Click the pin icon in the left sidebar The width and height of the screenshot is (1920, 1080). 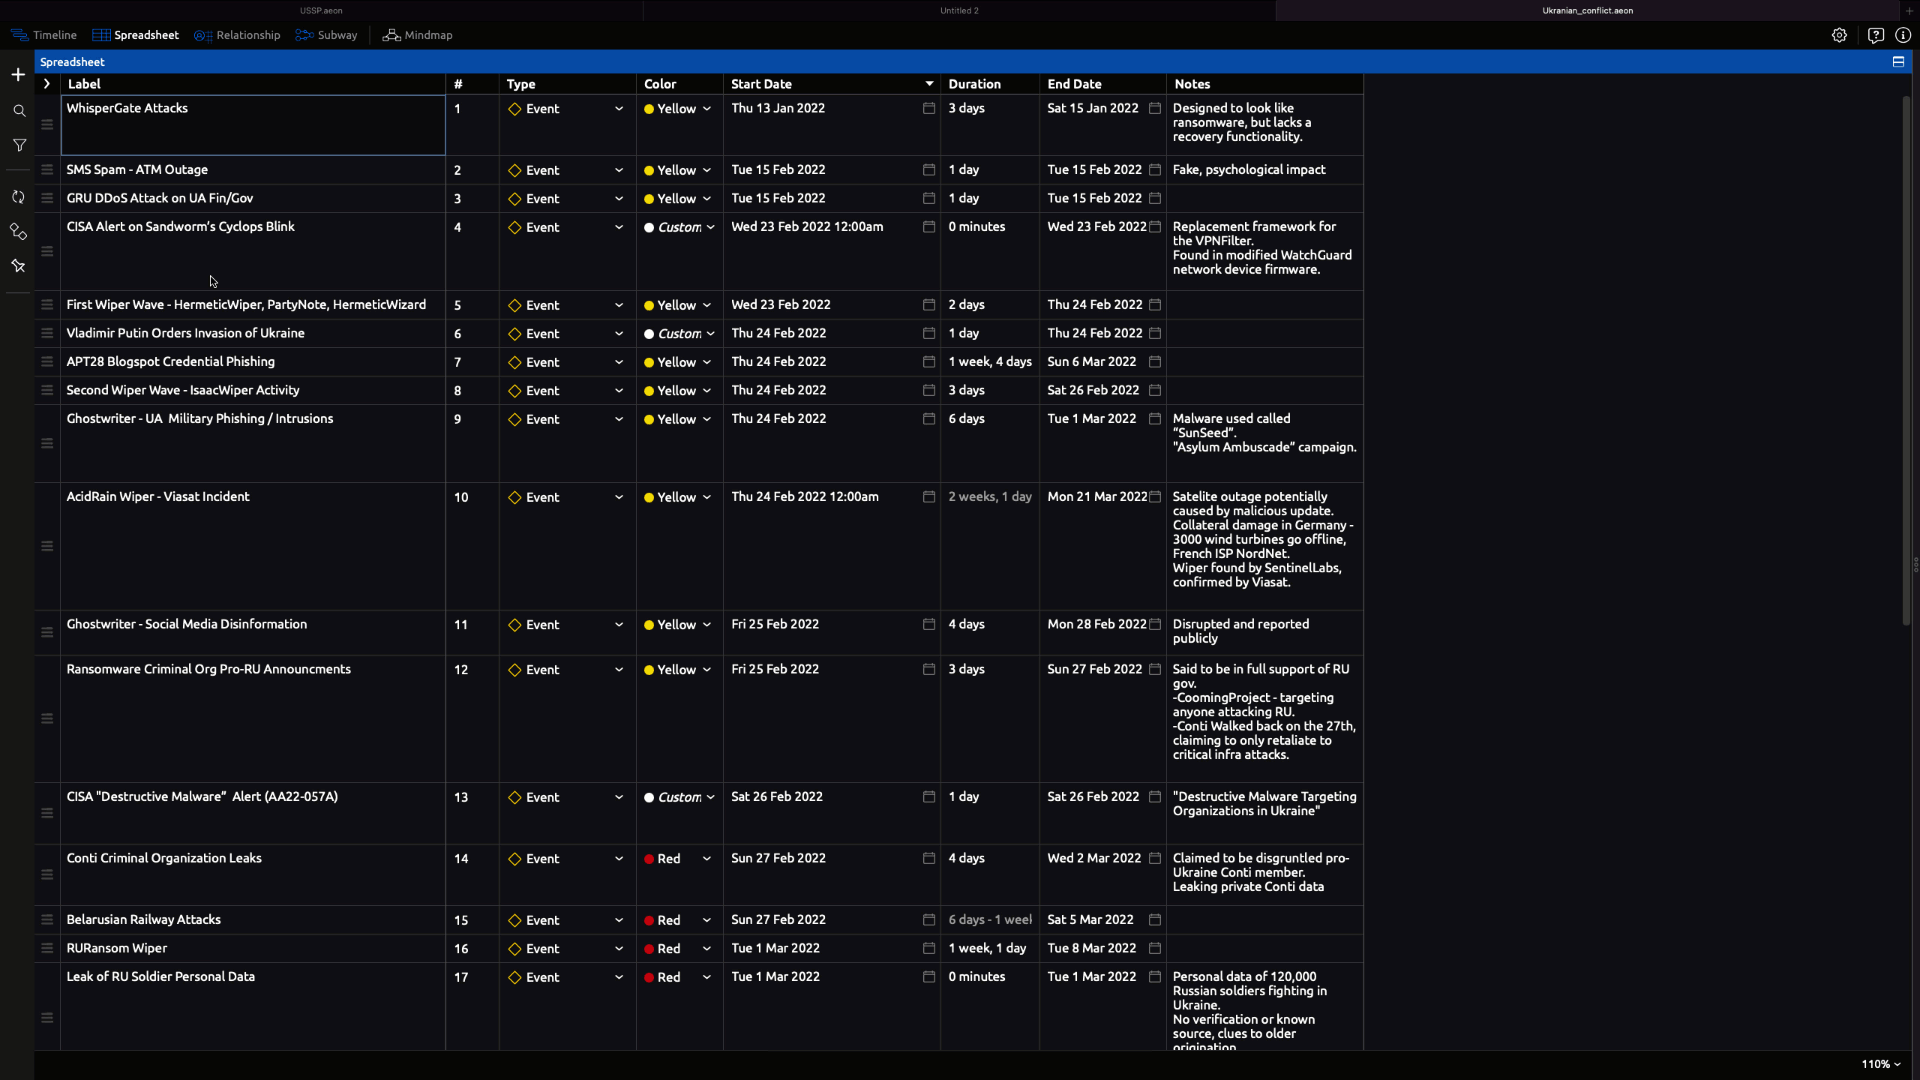[x=18, y=266]
